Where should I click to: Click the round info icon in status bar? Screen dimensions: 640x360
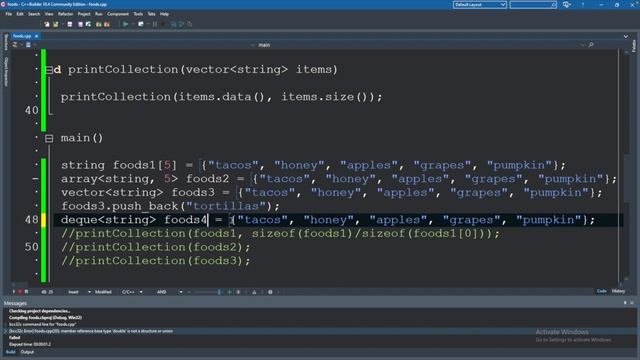(270, 292)
